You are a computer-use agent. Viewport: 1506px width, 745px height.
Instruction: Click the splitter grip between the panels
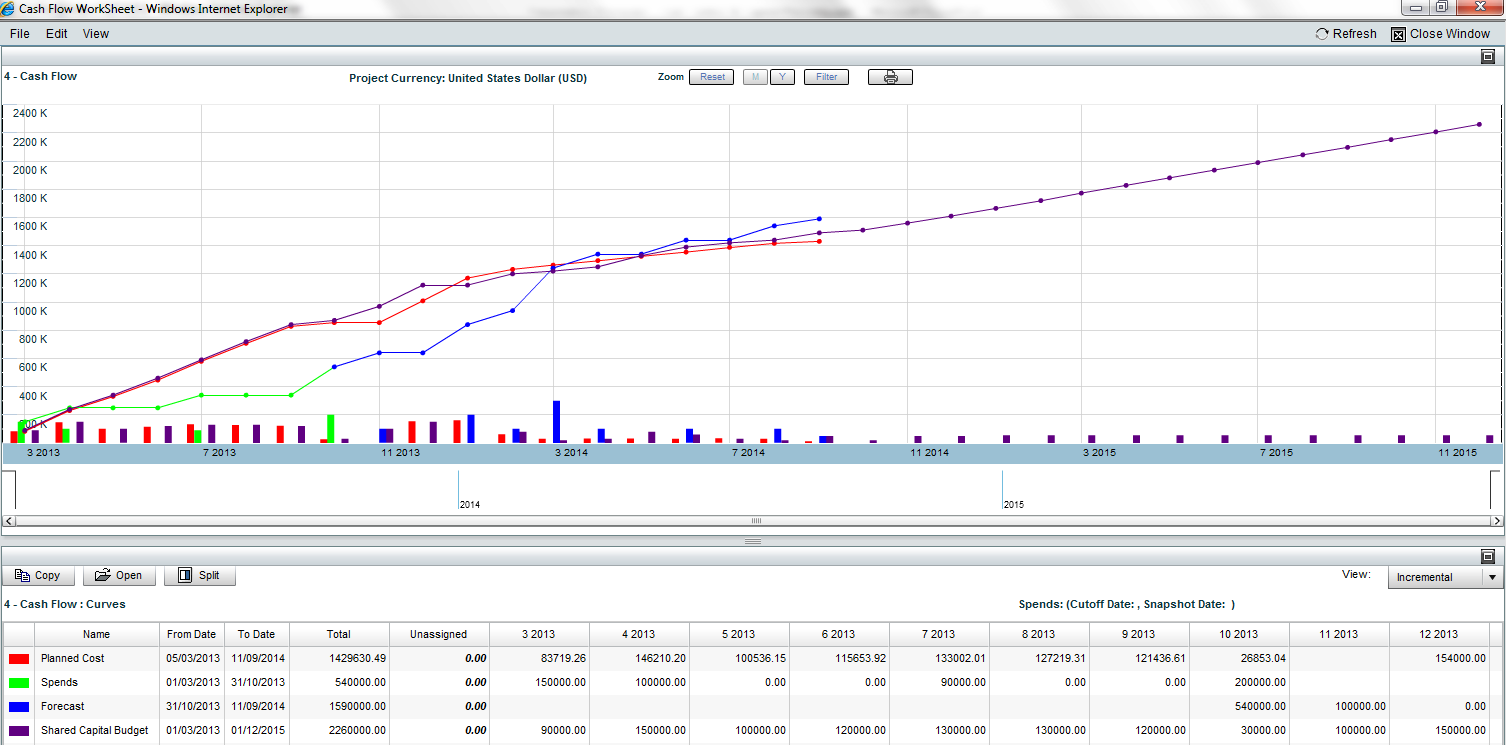click(753, 541)
